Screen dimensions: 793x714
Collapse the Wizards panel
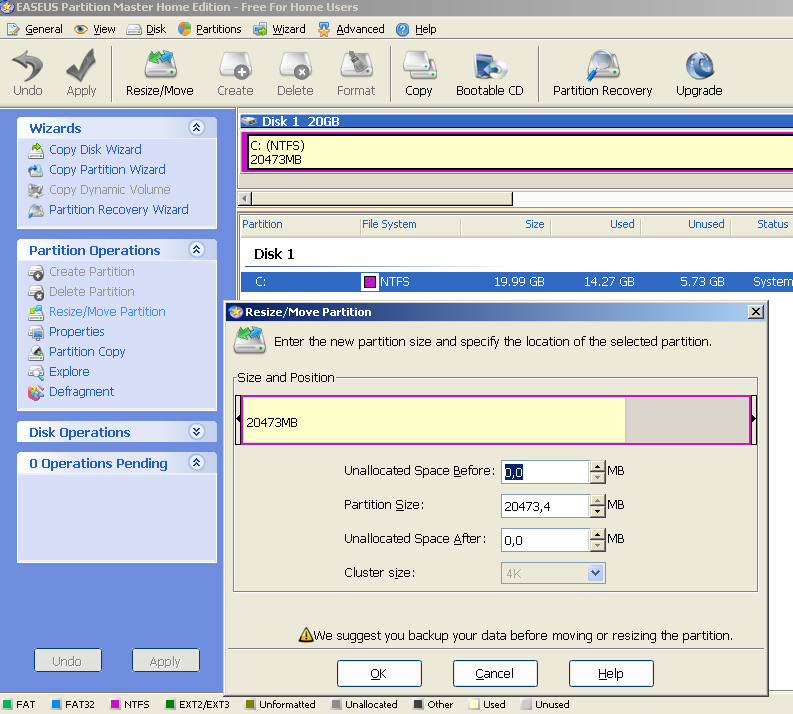(197, 127)
